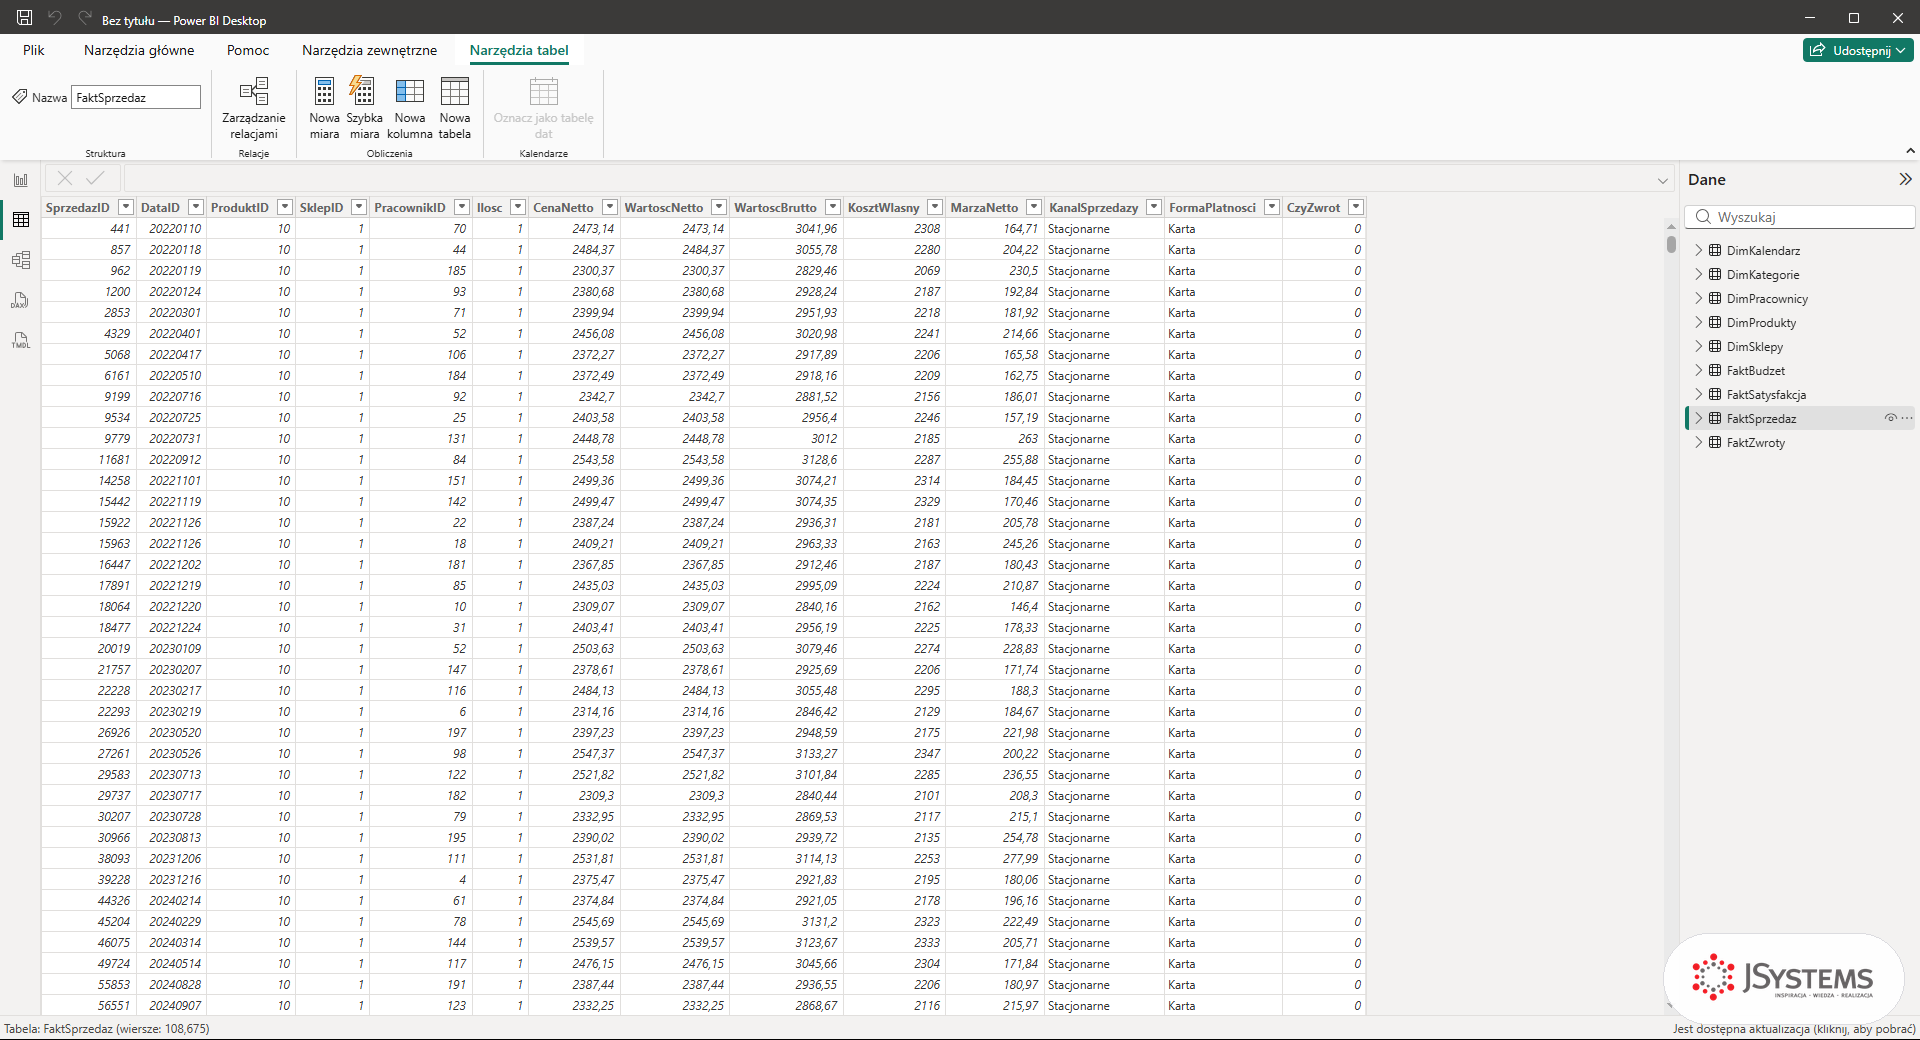This screenshot has height=1040, width=1920.
Task: Open SprzedazID column filter dropdown
Action: coord(126,207)
